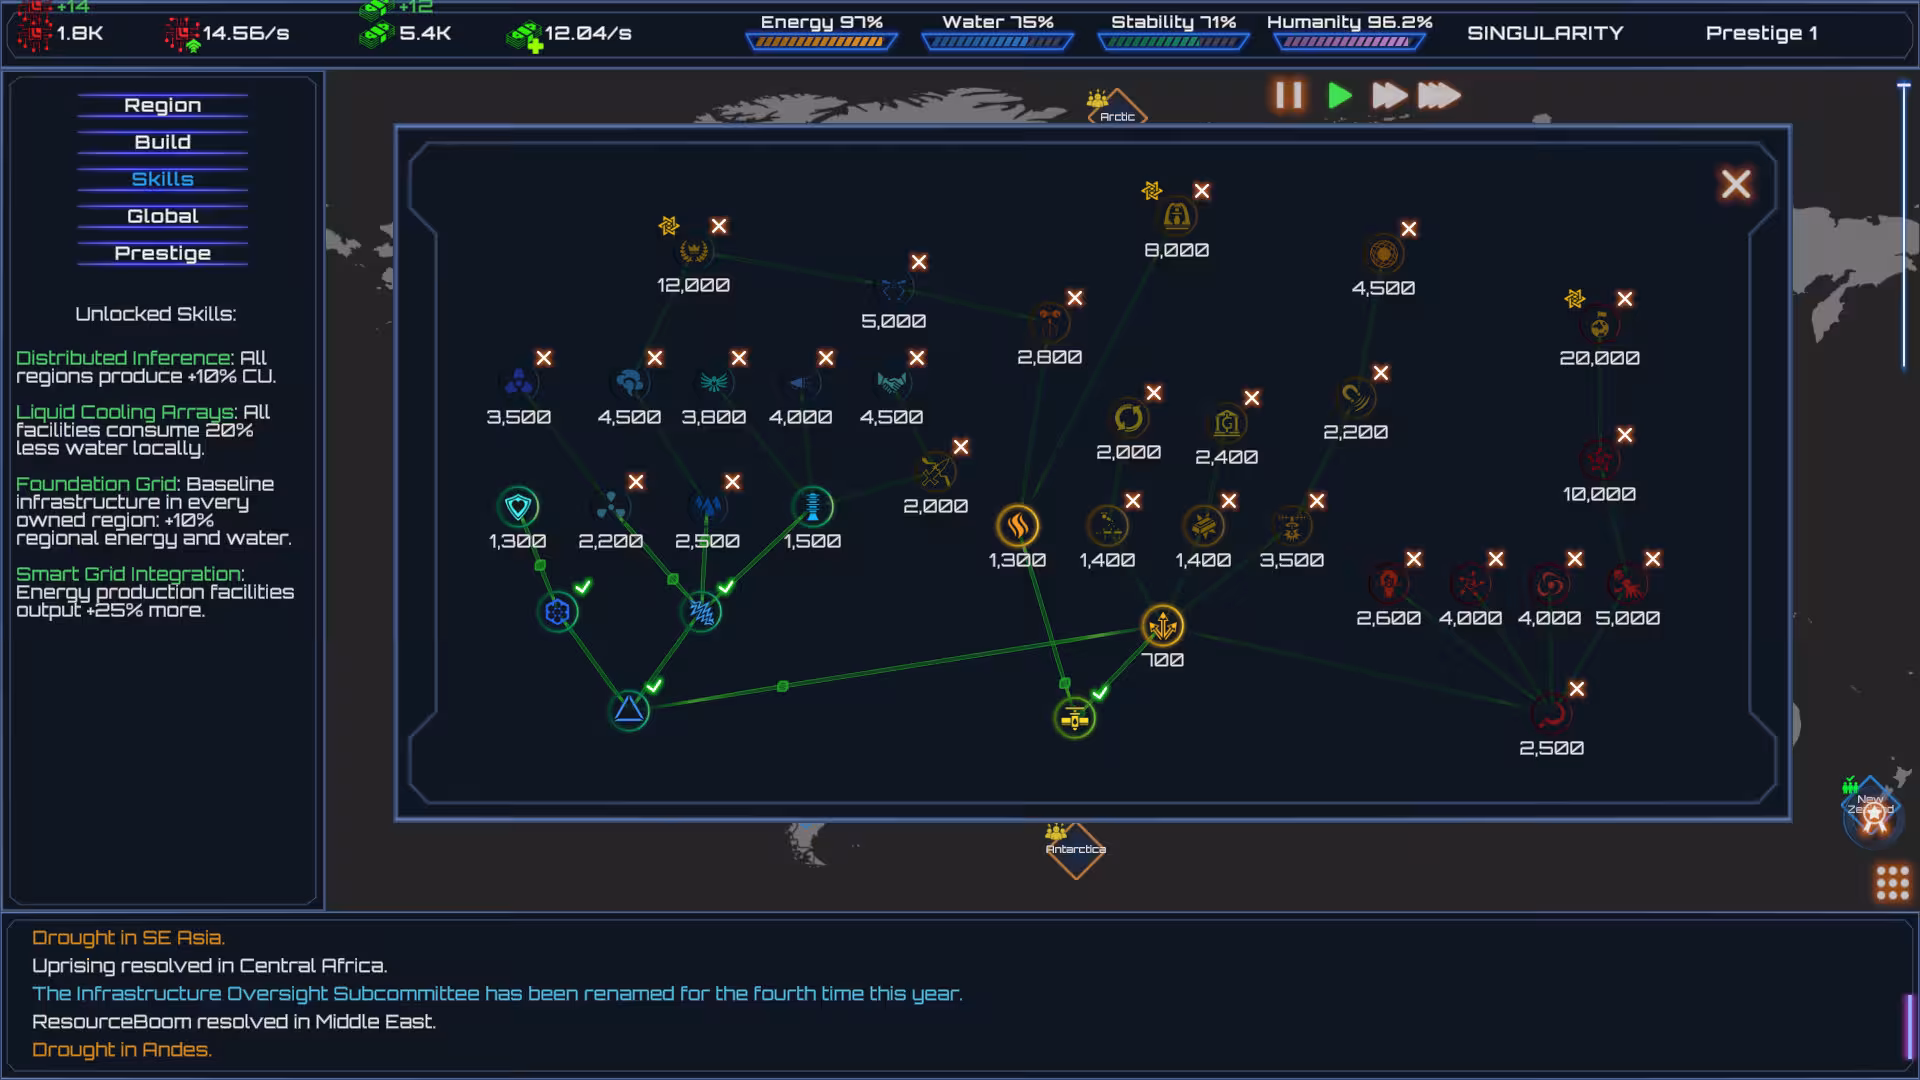The width and height of the screenshot is (1920, 1080).
Task: Open the orange grid menu button
Action: [1892, 883]
